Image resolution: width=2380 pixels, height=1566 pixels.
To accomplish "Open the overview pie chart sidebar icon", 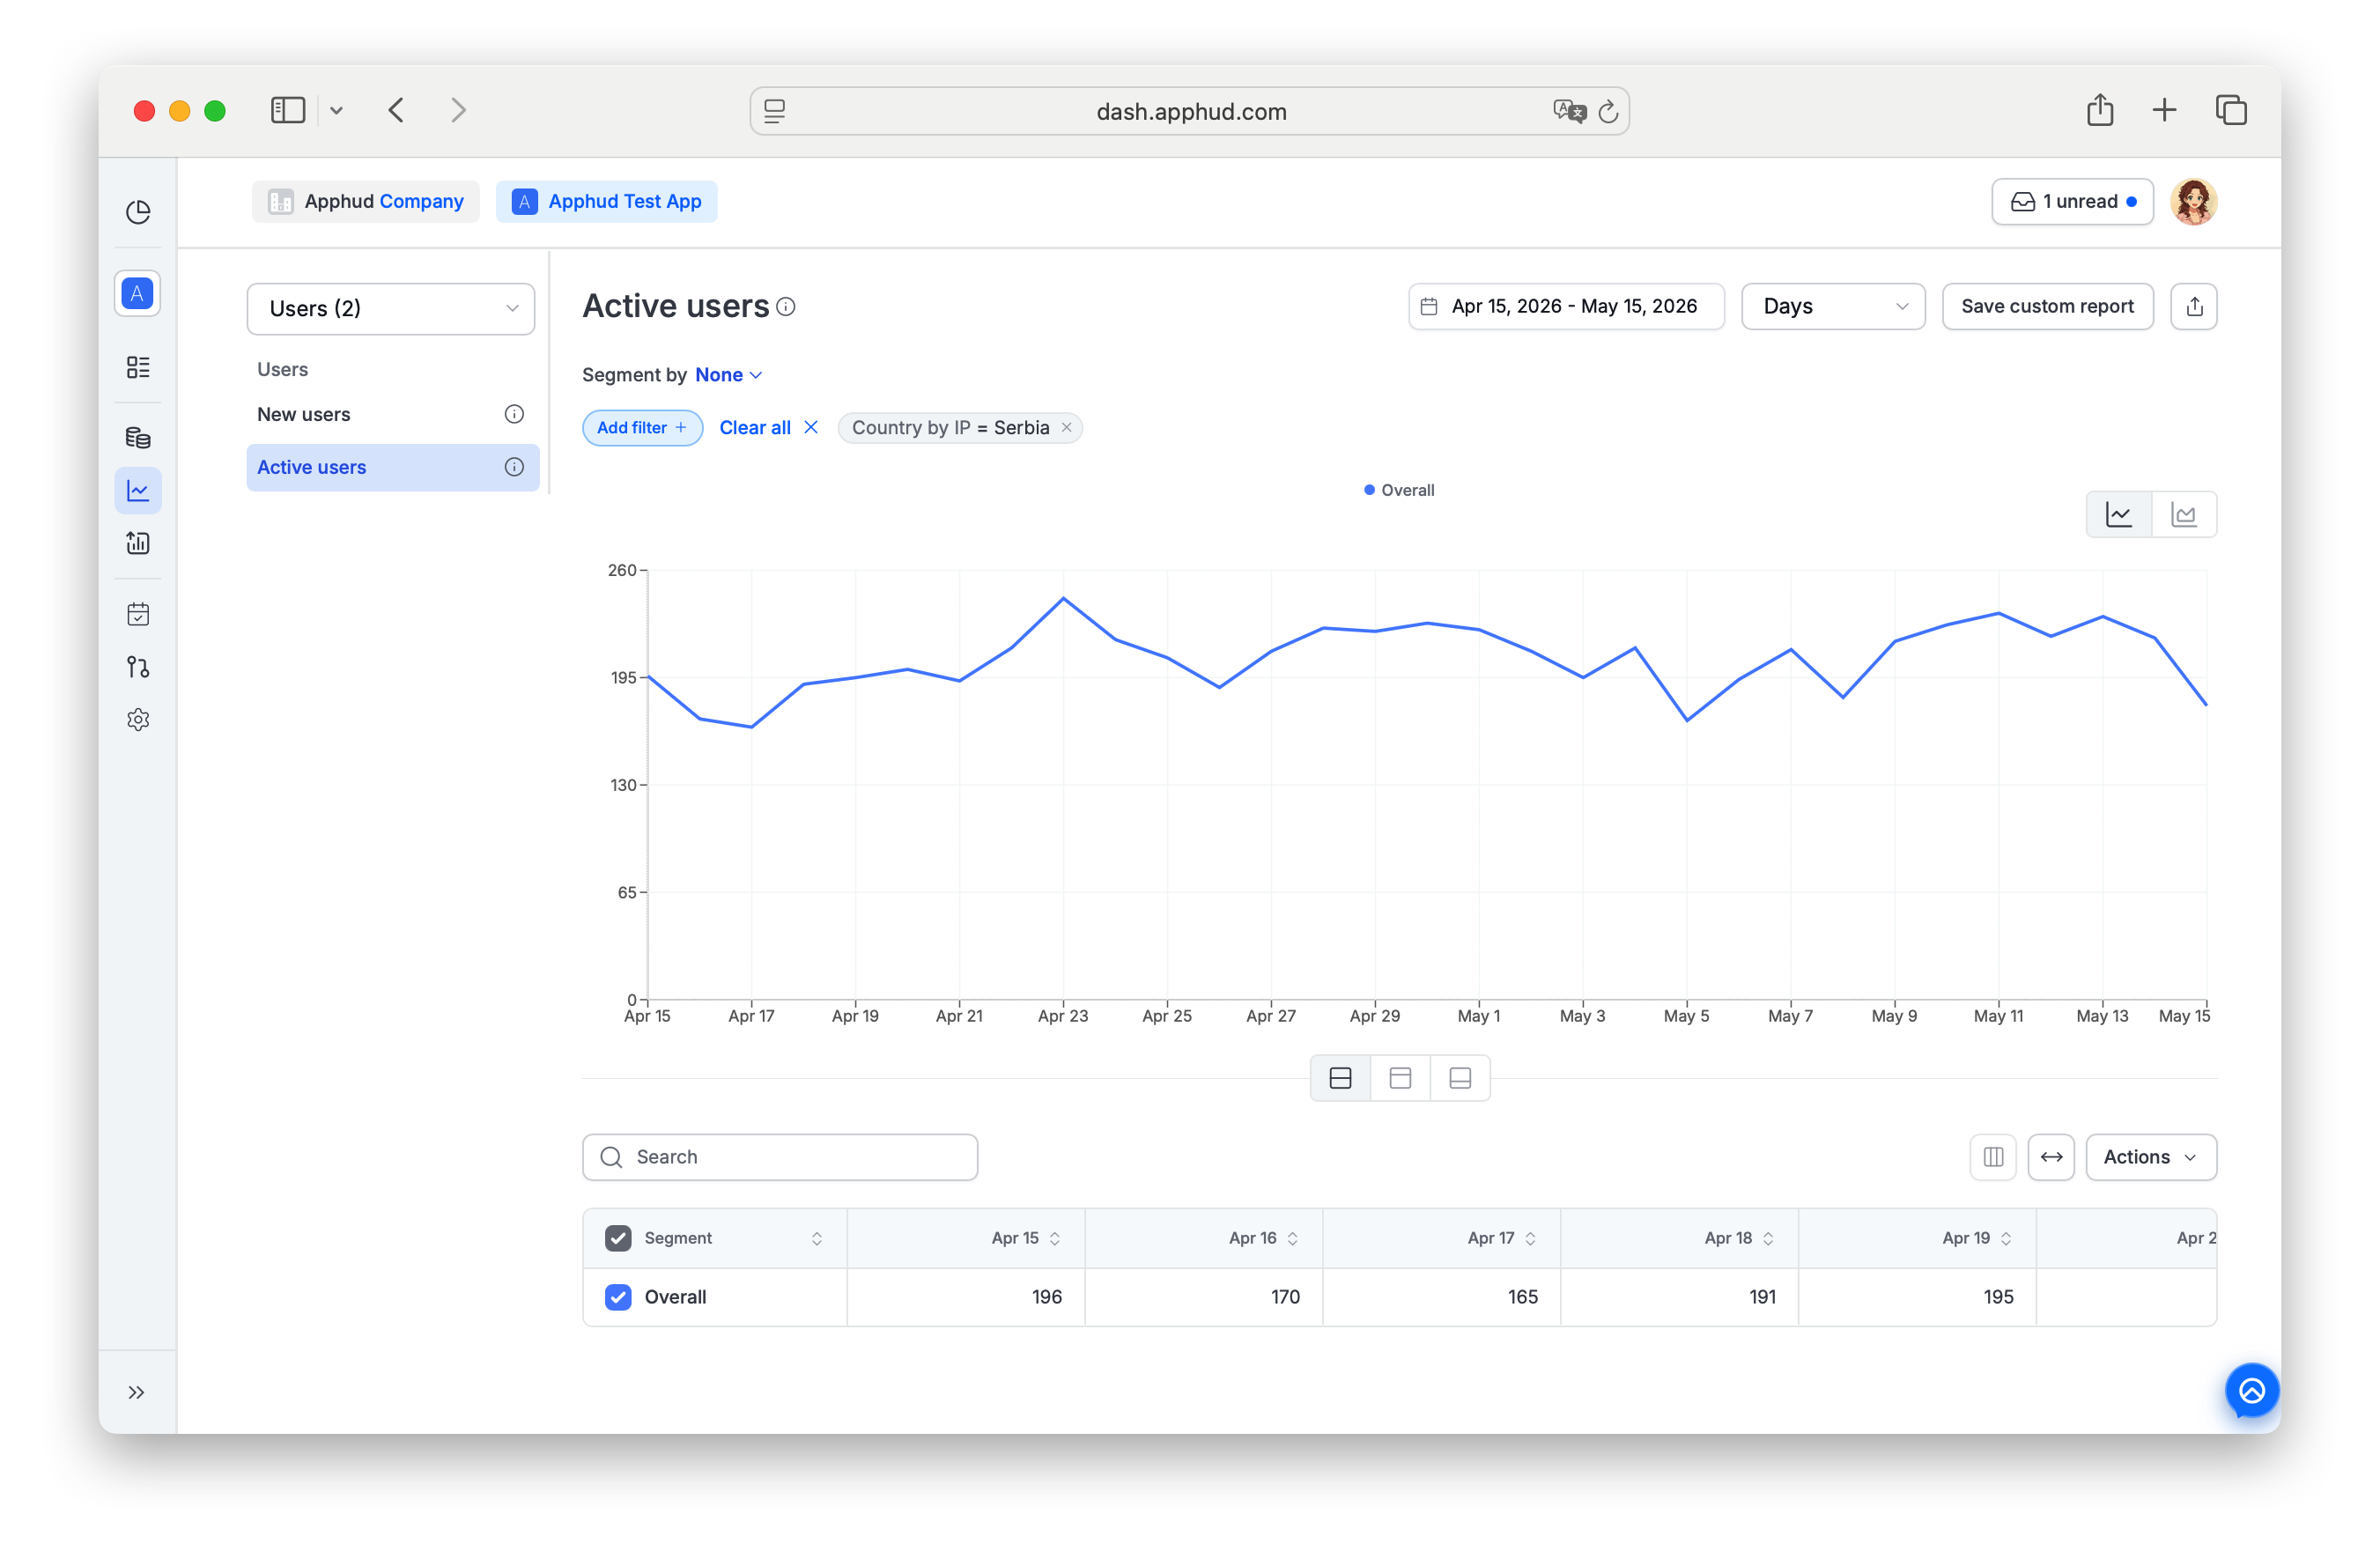I will pos(138,211).
